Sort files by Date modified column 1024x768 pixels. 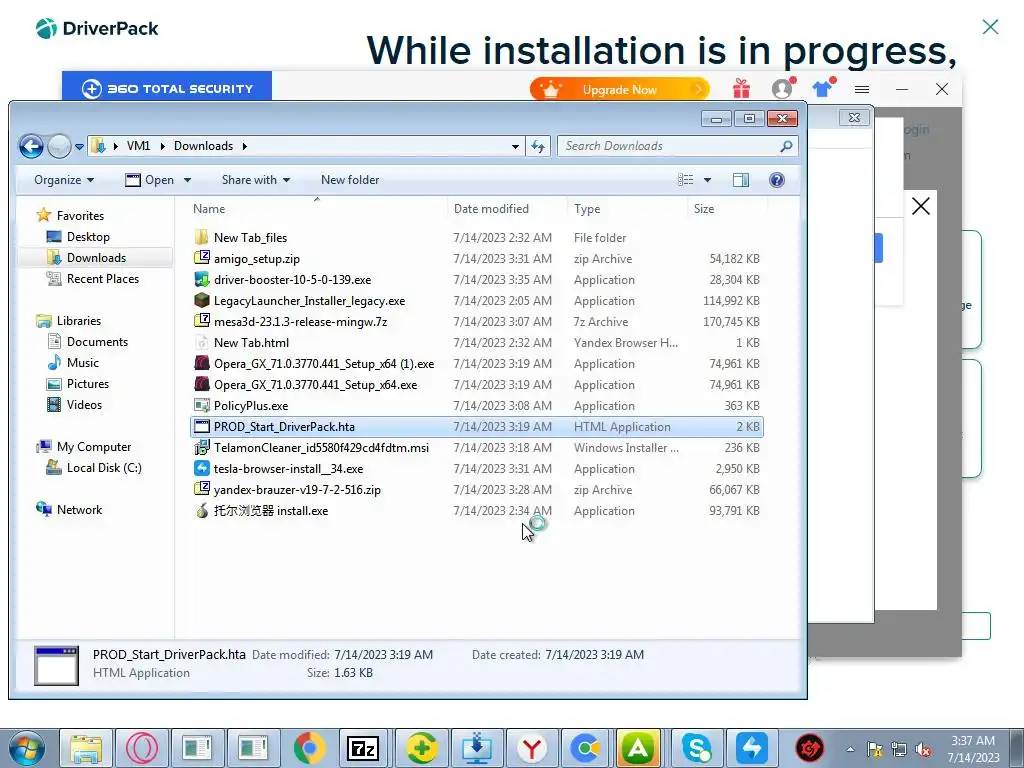(491, 209)
